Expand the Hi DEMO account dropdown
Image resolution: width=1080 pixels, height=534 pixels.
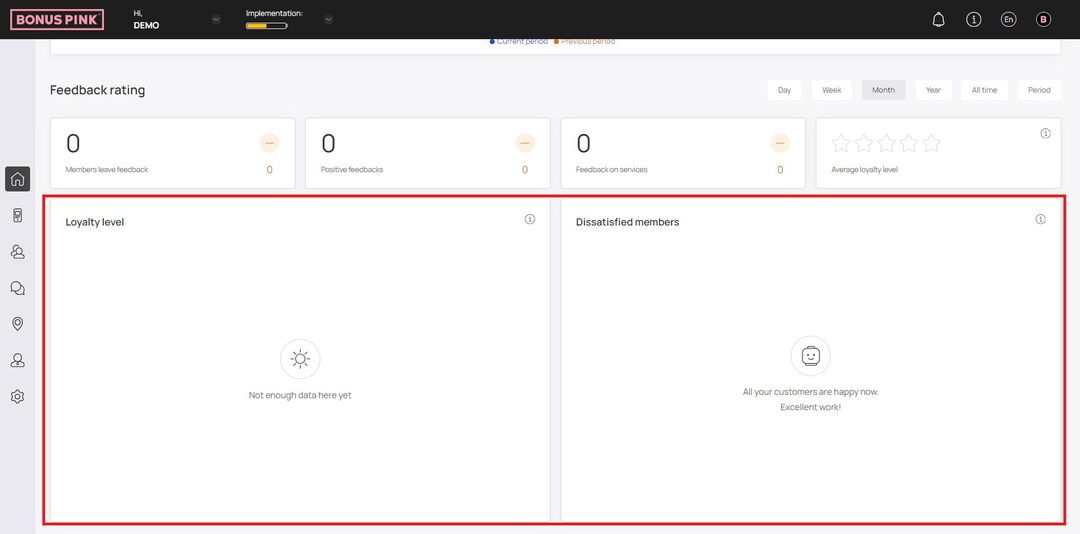[x=216, y=19]
